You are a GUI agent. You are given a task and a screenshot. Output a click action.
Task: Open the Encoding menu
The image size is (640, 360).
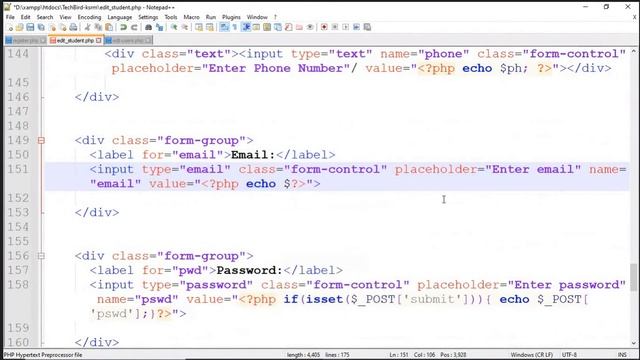89,17
